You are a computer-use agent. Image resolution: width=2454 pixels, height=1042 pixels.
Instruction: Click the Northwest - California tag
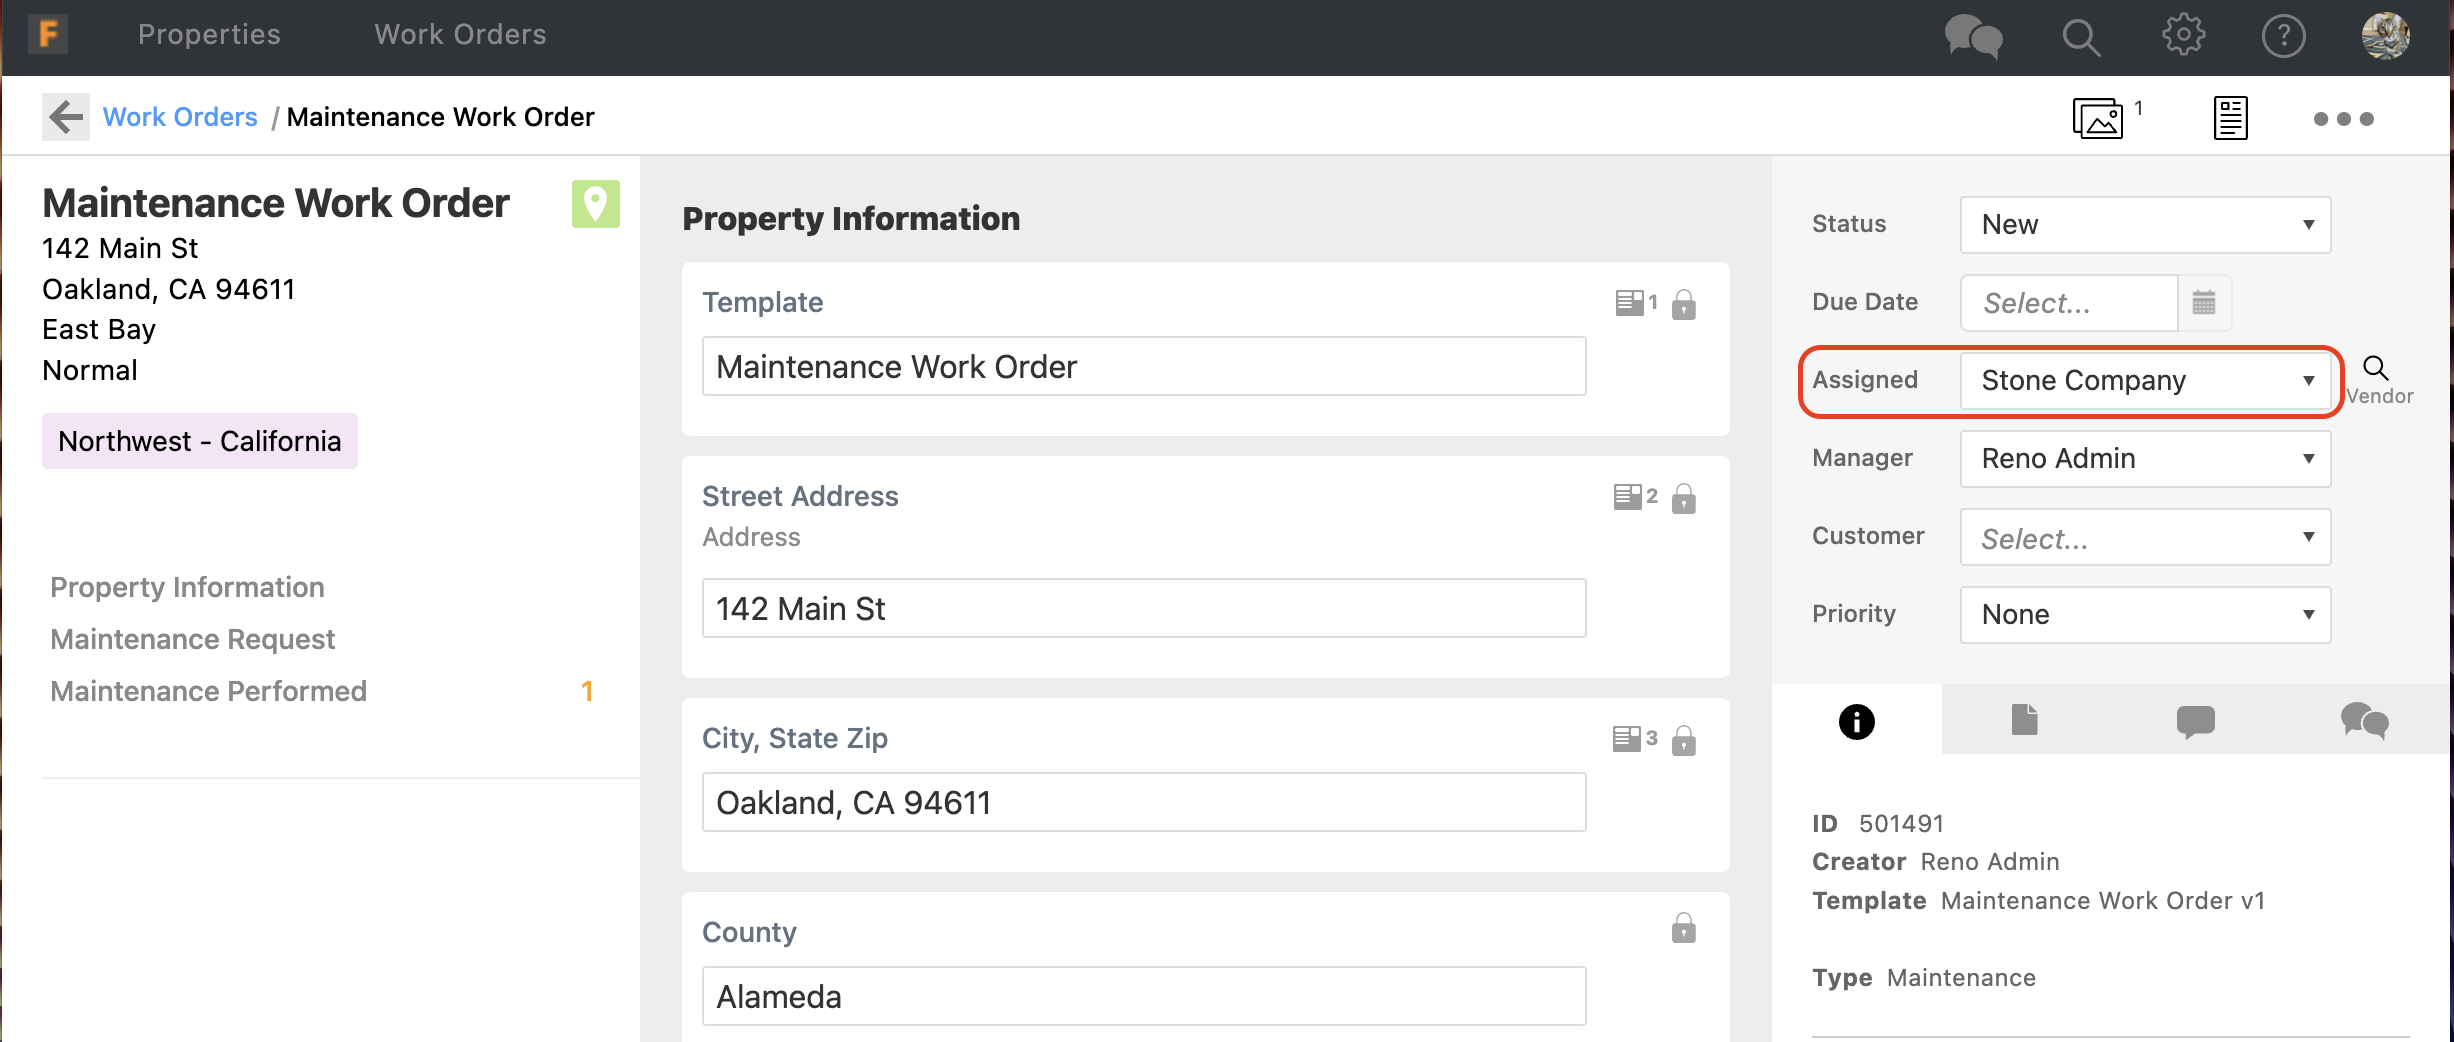coord(200,441)
